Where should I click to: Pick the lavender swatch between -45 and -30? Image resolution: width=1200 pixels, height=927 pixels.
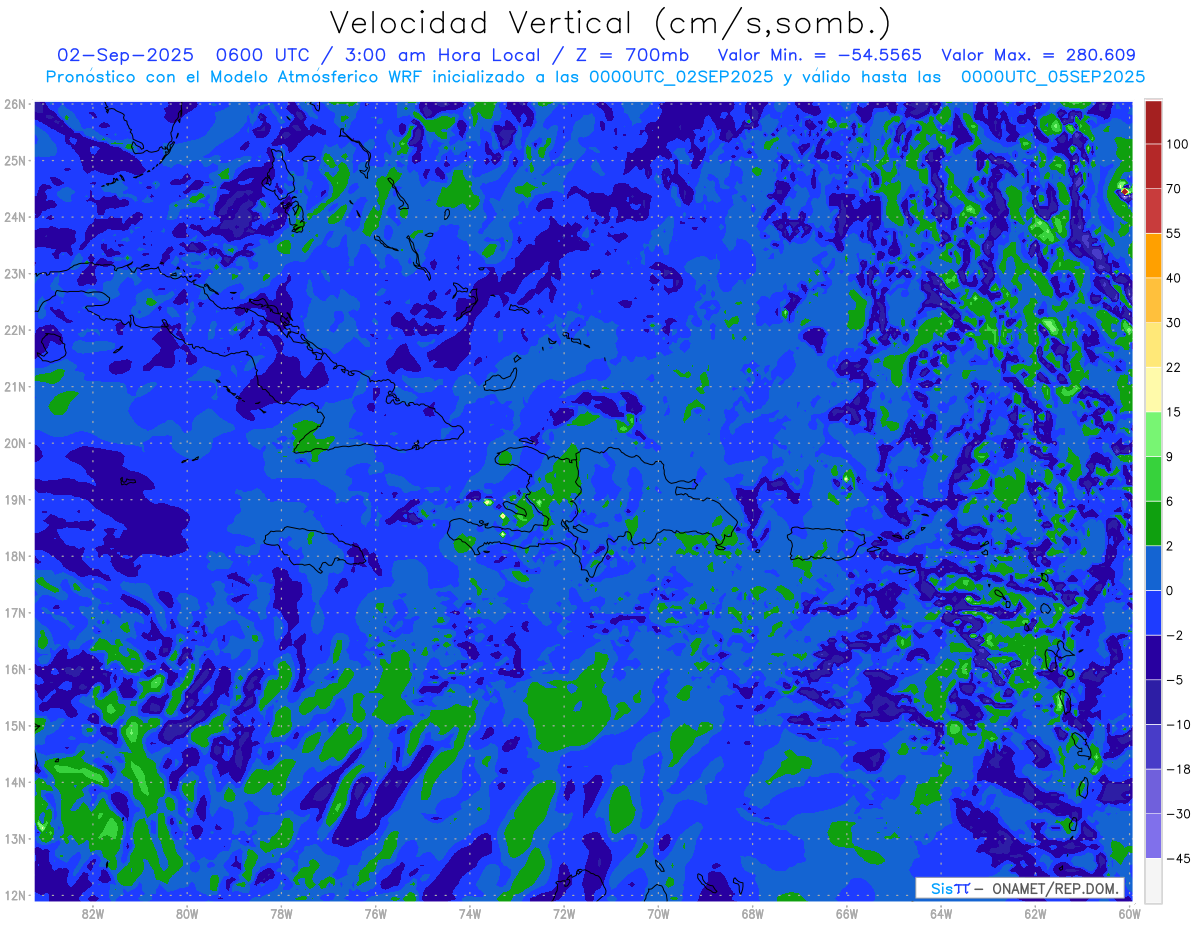[x=1153, y=836]
